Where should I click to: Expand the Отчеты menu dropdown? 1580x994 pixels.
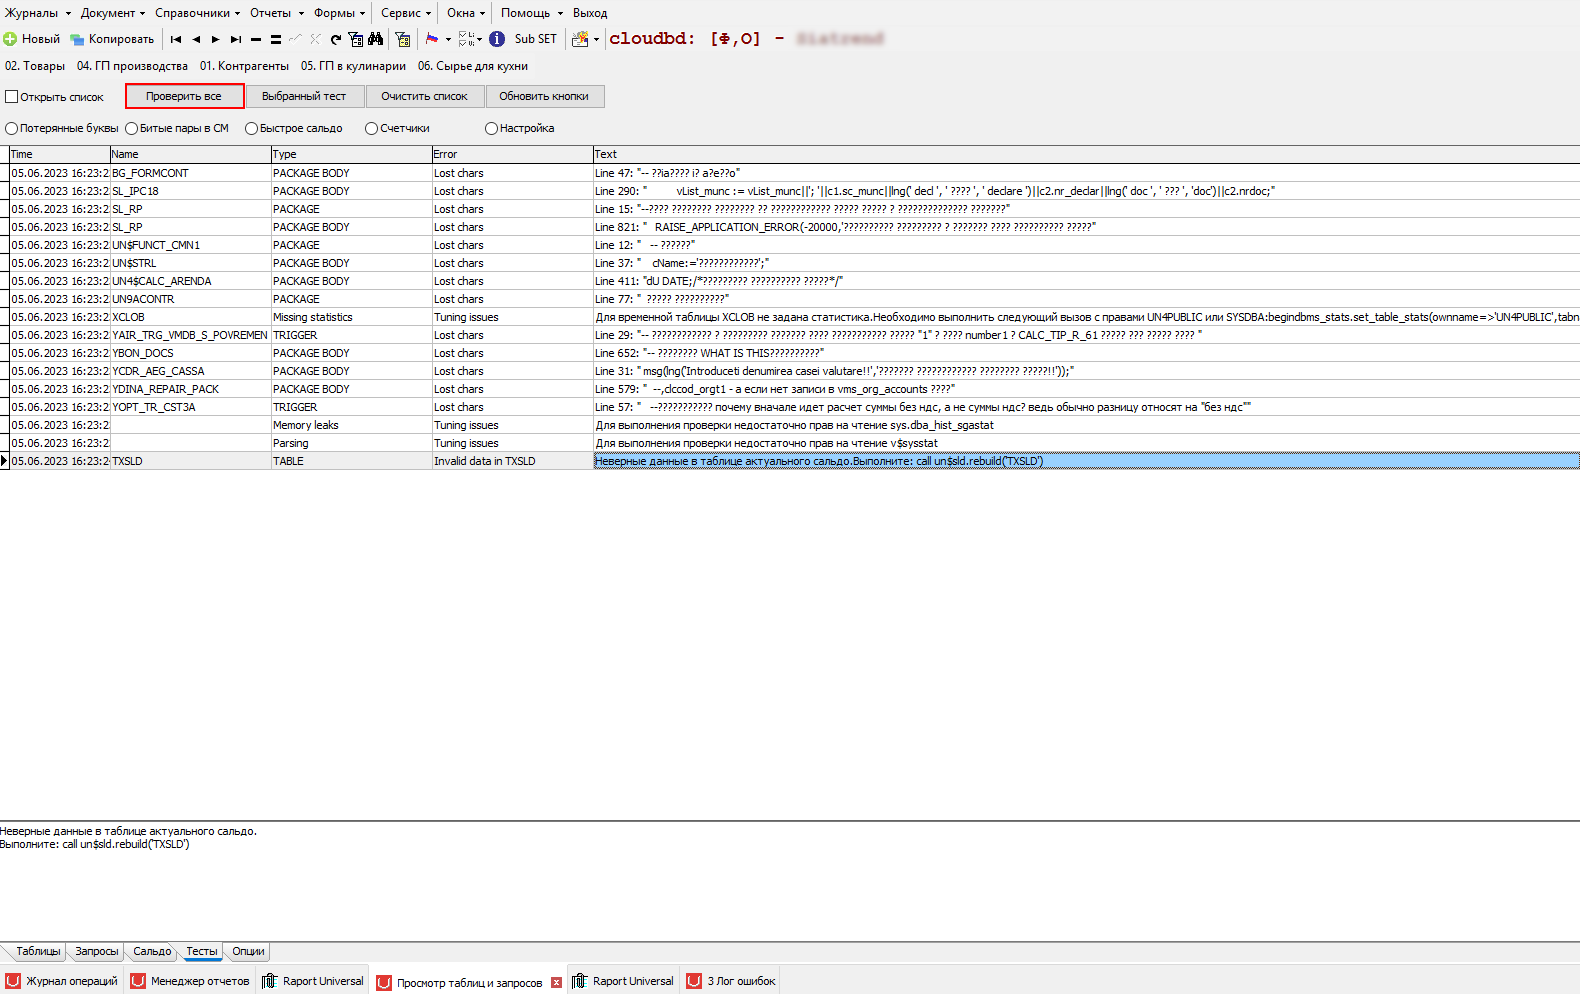click(301, 14)
